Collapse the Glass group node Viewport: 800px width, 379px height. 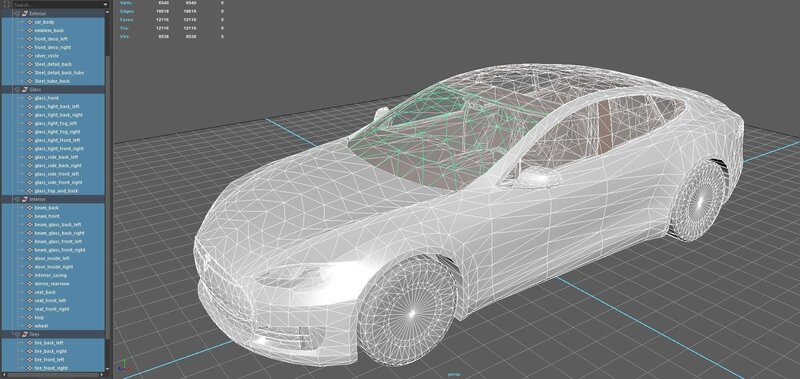tap(17, 89)
